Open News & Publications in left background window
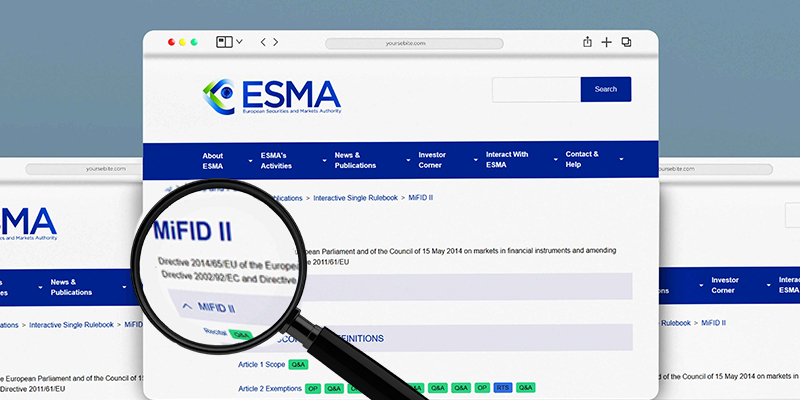 [71, 287]
